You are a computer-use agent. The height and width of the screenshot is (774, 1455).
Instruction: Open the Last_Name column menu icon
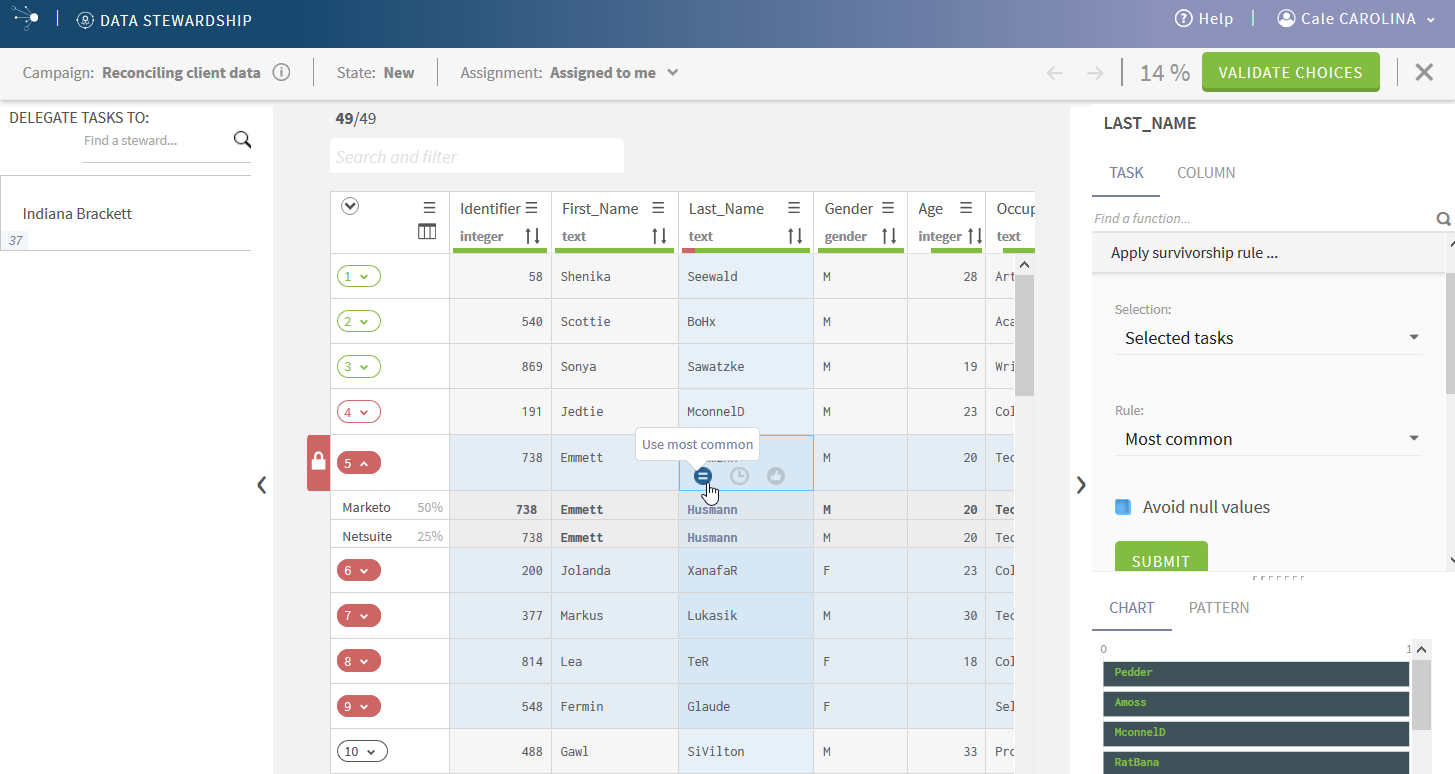point(794,208)
